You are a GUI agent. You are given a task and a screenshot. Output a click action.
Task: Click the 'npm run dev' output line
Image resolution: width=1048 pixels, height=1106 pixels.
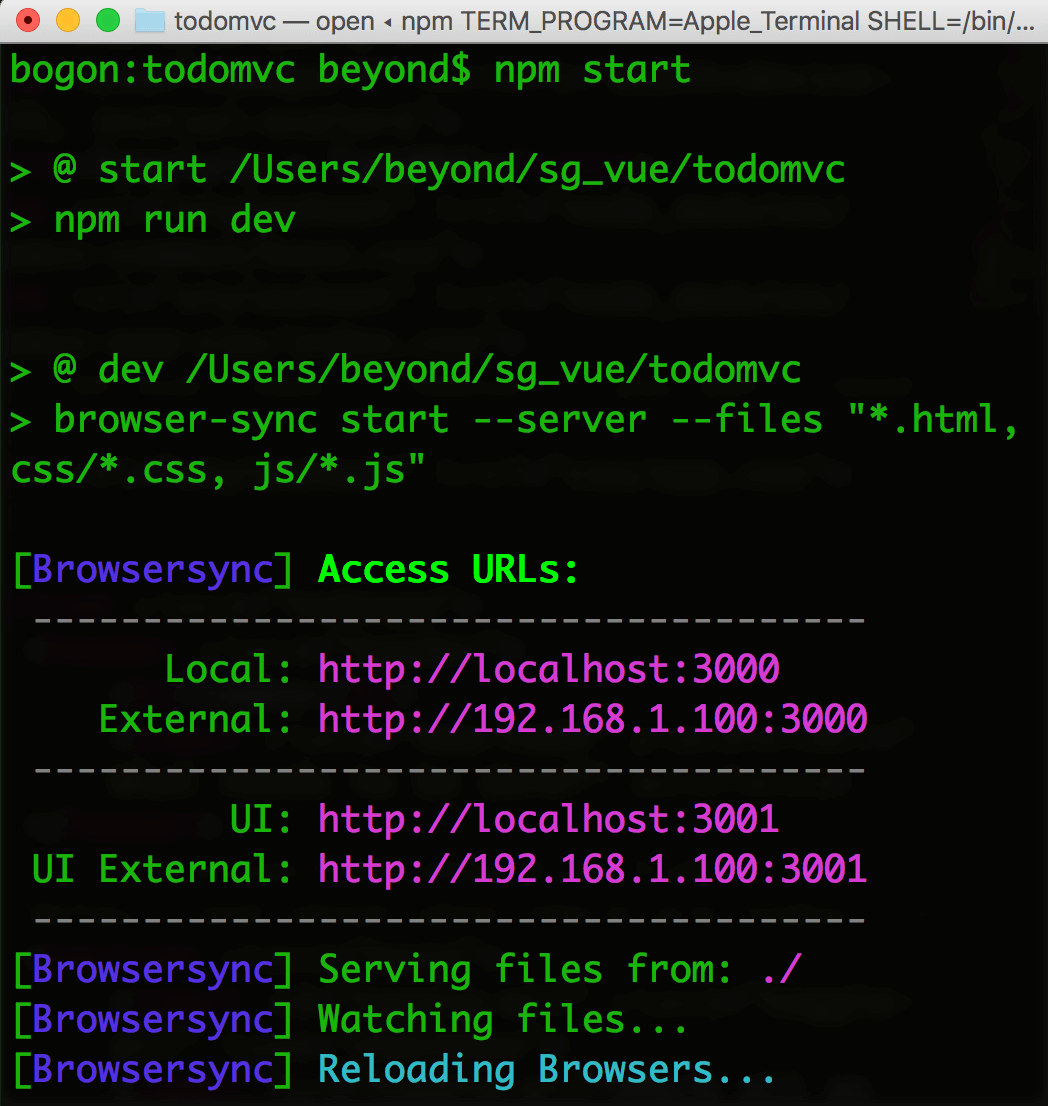coord(153,221)
